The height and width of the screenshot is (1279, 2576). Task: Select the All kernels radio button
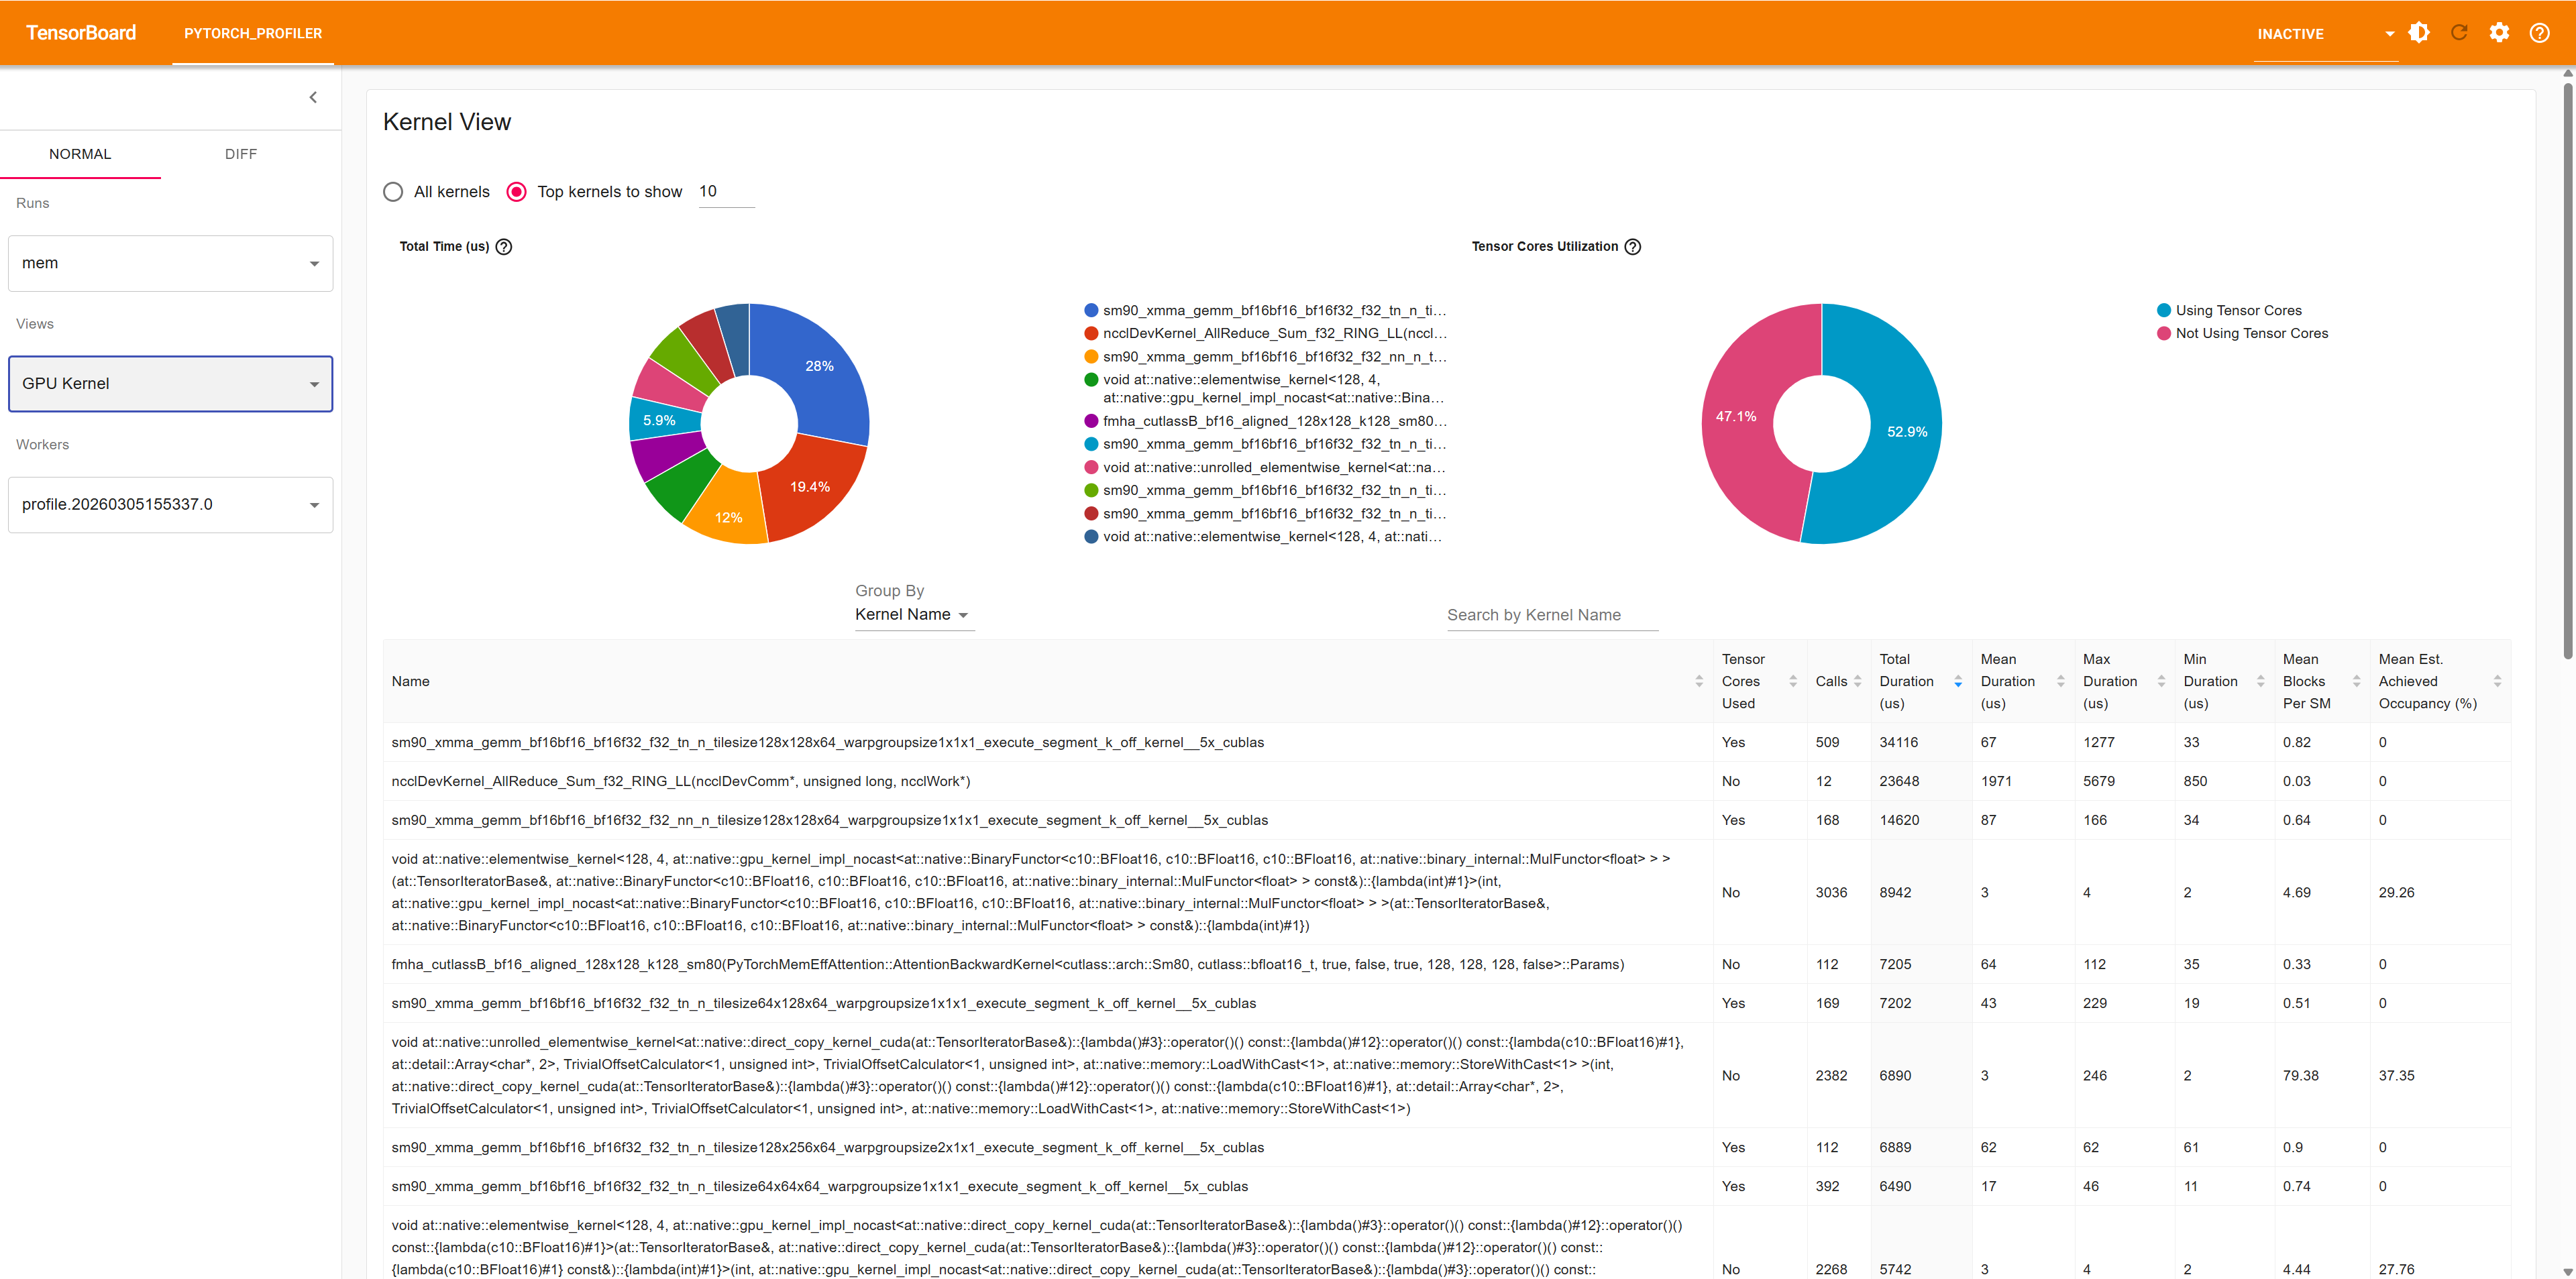tap(393, 192)
